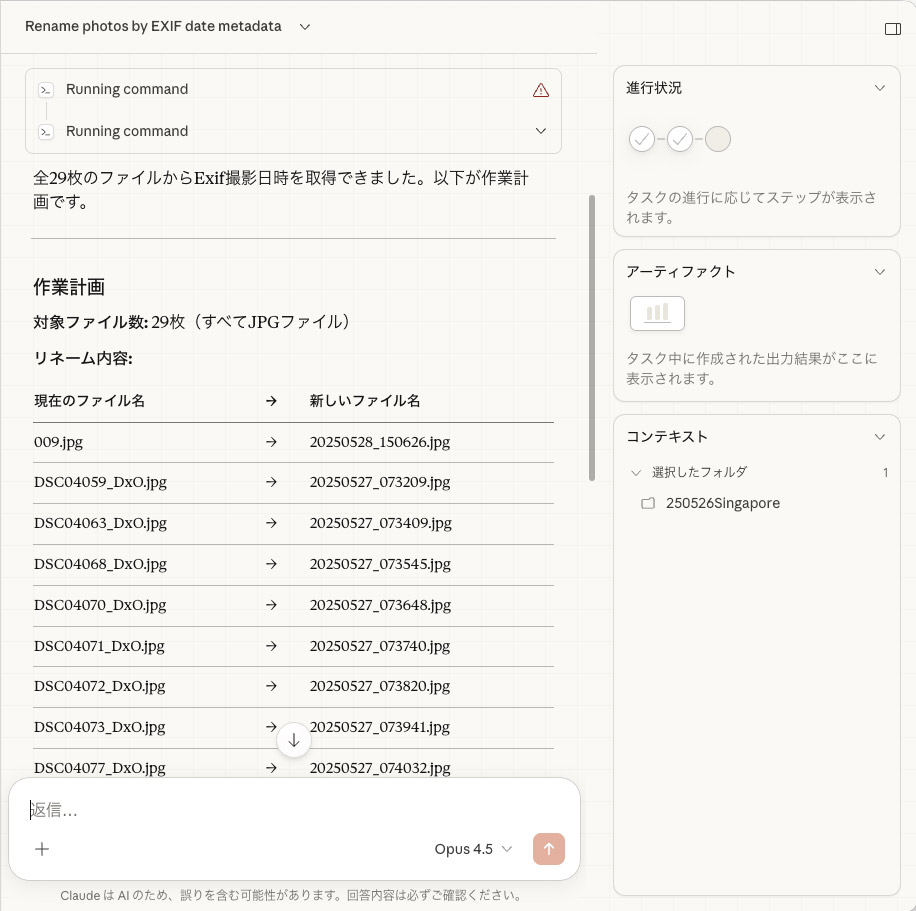Expand the second Running command details
The width and height of the screenshot is (916, 911).
[540, 131]
